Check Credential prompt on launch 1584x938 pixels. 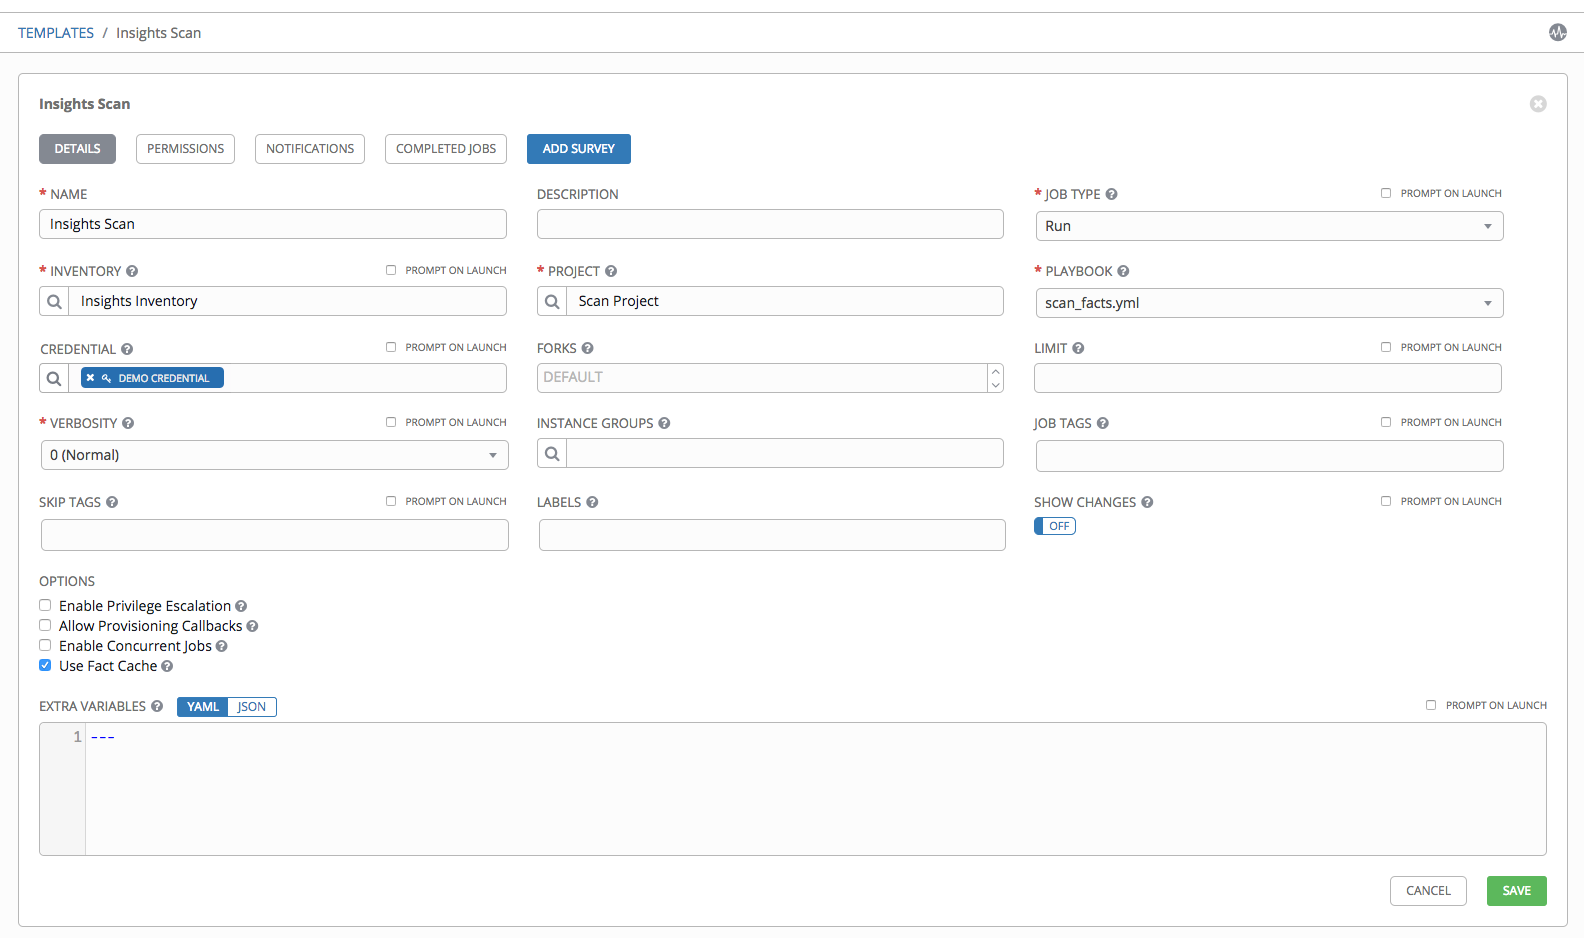coord(391,347)
